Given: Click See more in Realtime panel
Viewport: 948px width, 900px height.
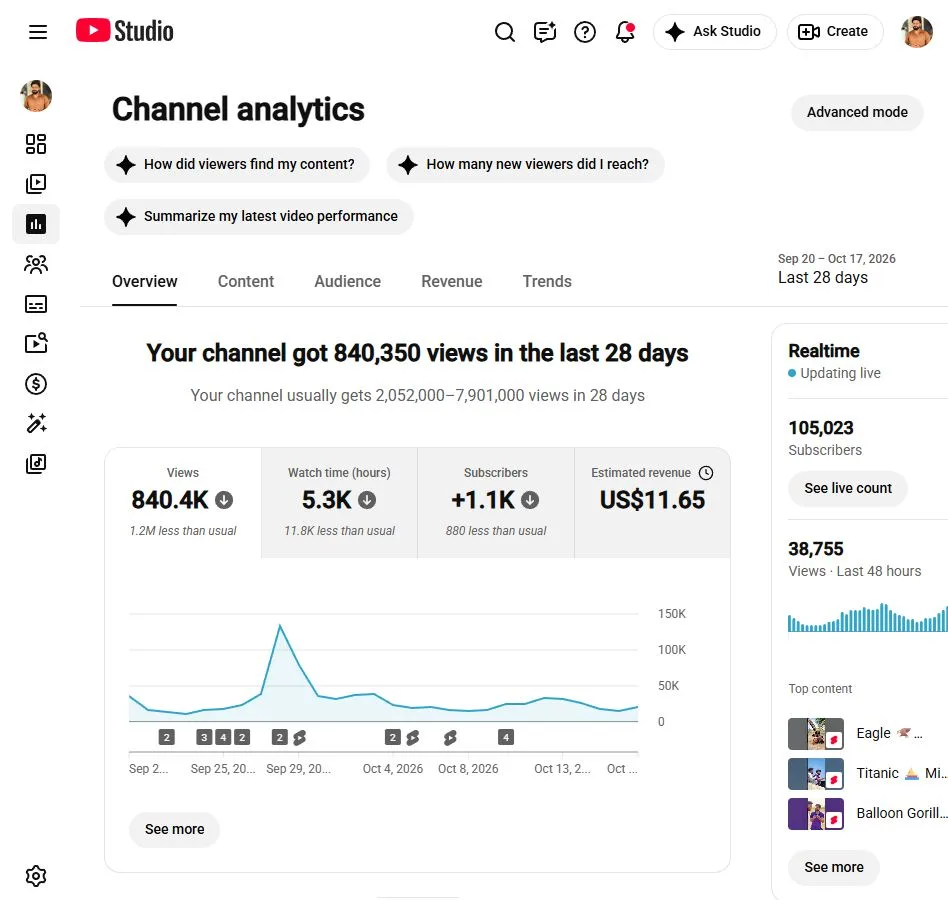Looking at the screenshot, I should (x=834, y=867).
